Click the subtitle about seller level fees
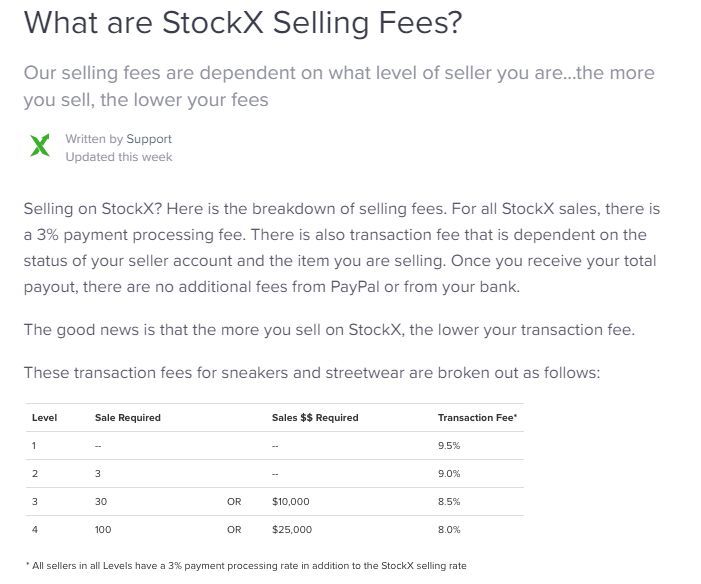The height and width of the screenshot is (584, 701). [x=339, y=88]
